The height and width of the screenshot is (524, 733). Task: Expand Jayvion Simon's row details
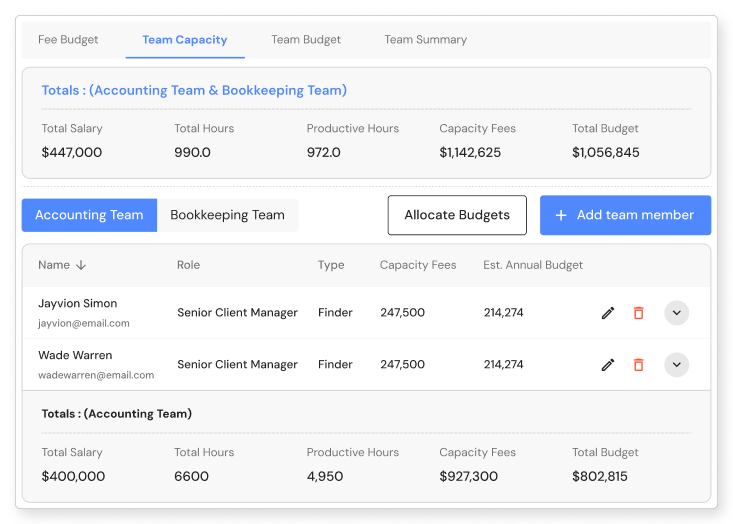(677, 313)
